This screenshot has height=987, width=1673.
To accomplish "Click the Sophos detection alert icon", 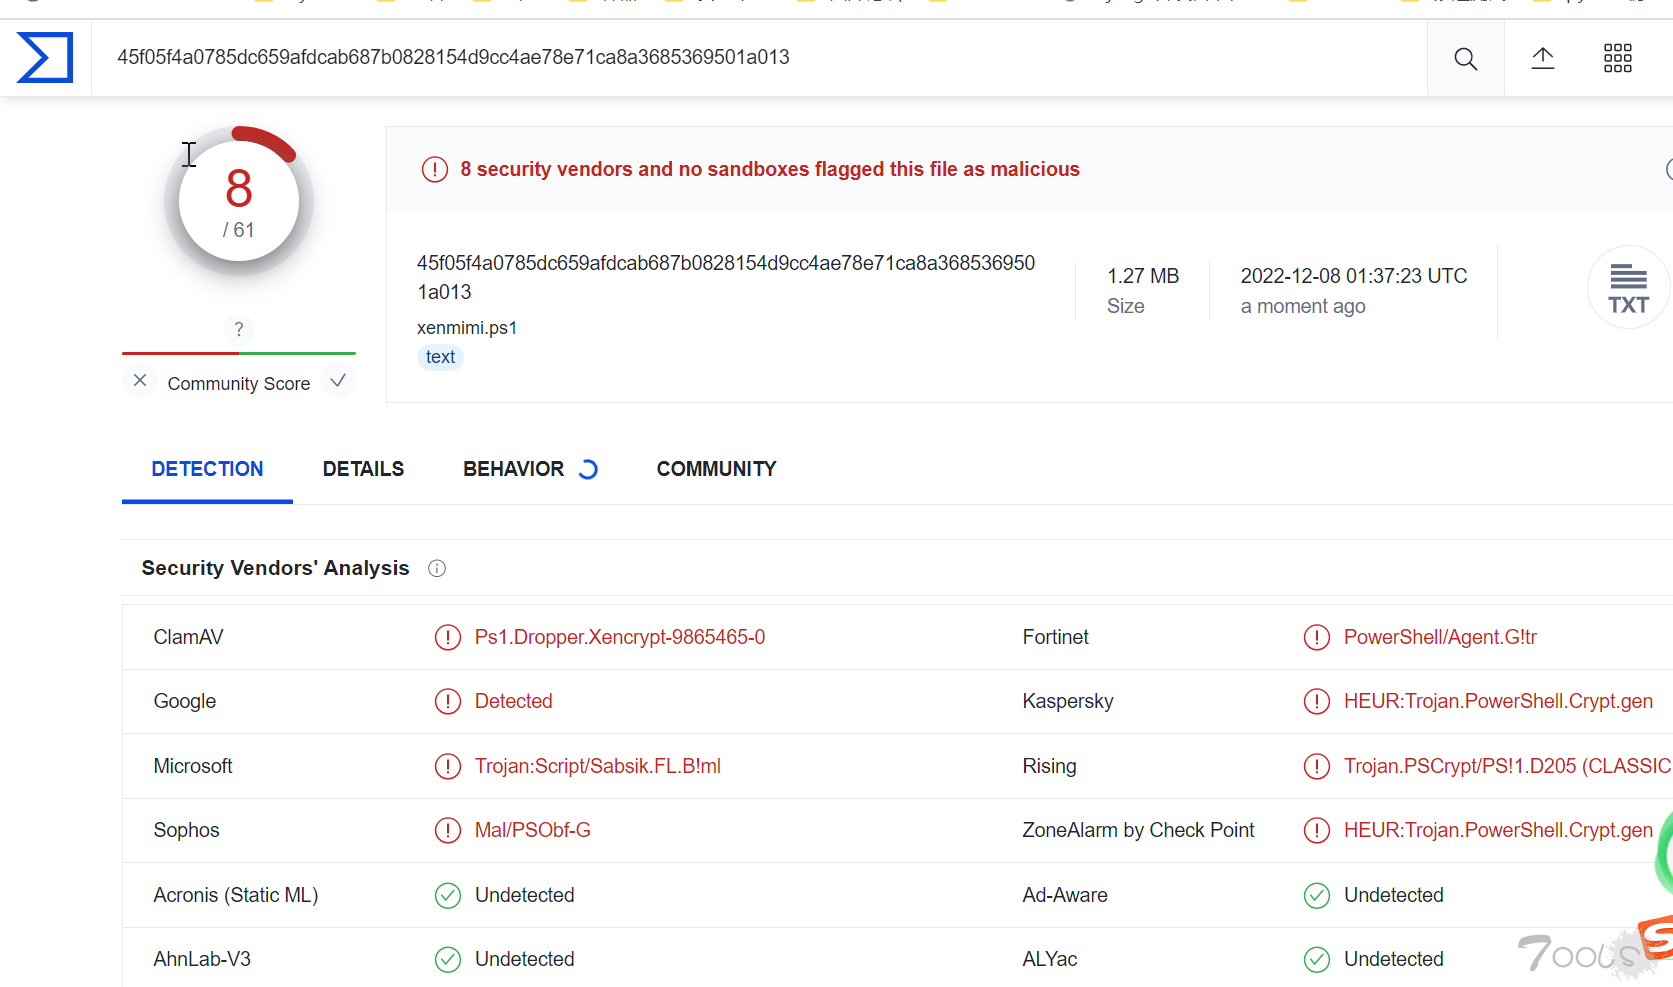I will (x=447, y=830).
